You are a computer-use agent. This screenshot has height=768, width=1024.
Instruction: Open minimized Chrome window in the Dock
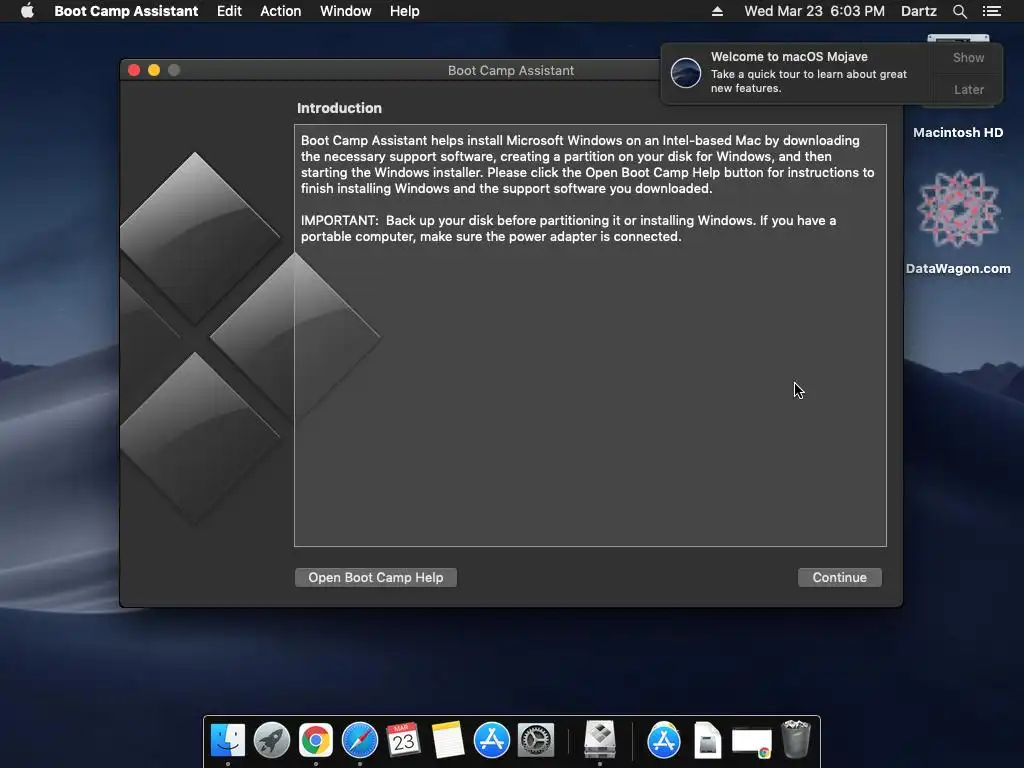pos(752,743)
